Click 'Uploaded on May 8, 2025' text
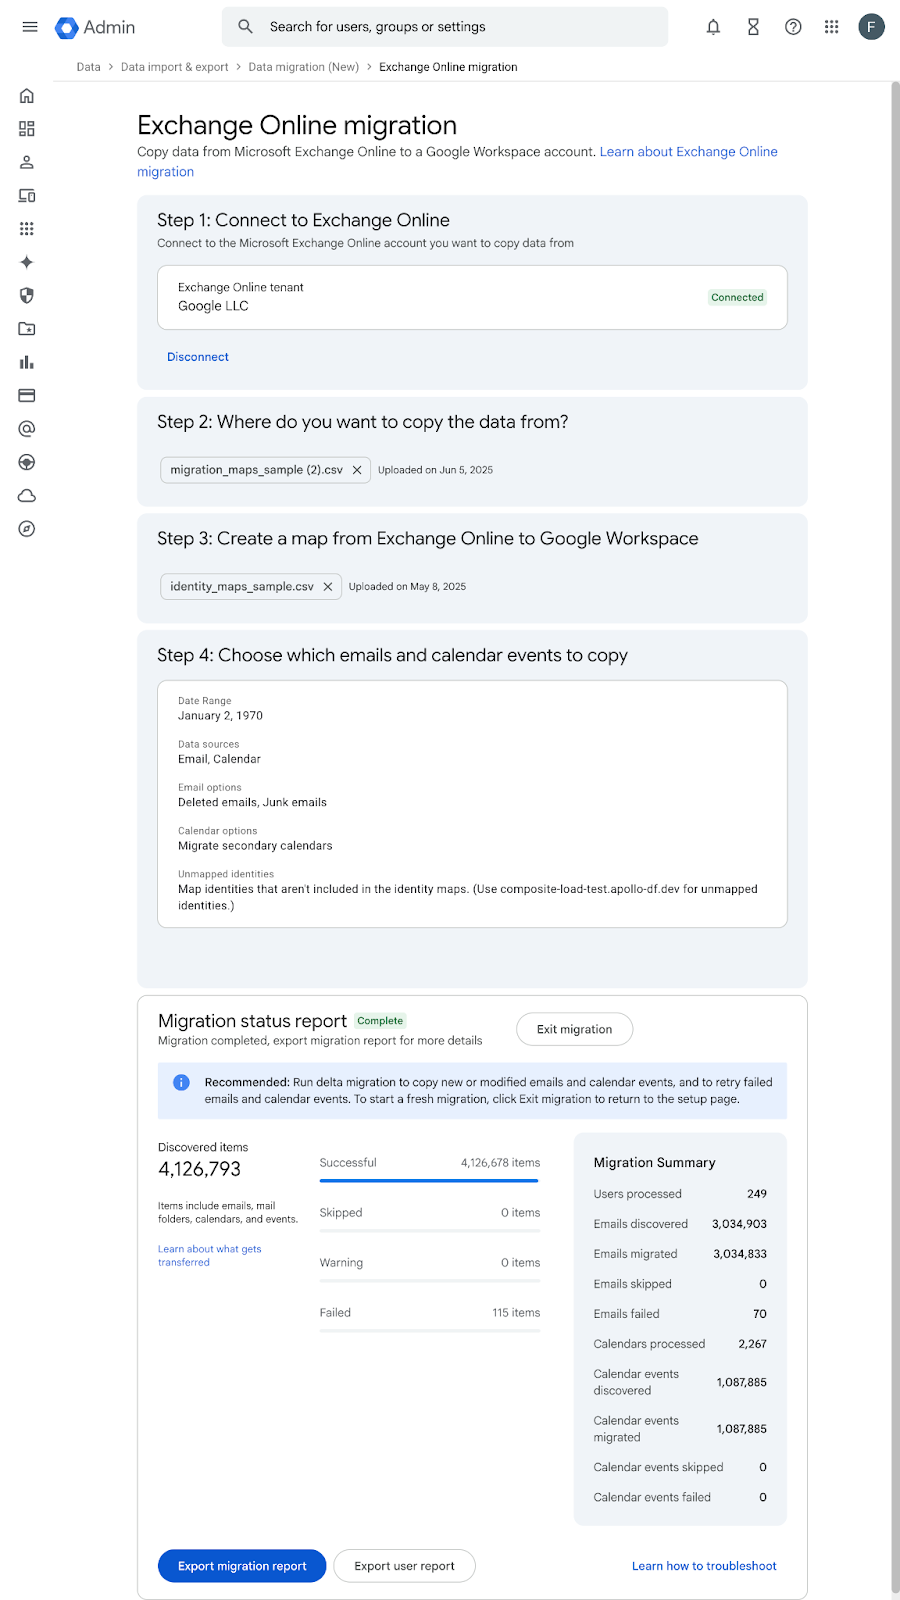Screen dimensions: 900x1600 [x=407, y=587]
